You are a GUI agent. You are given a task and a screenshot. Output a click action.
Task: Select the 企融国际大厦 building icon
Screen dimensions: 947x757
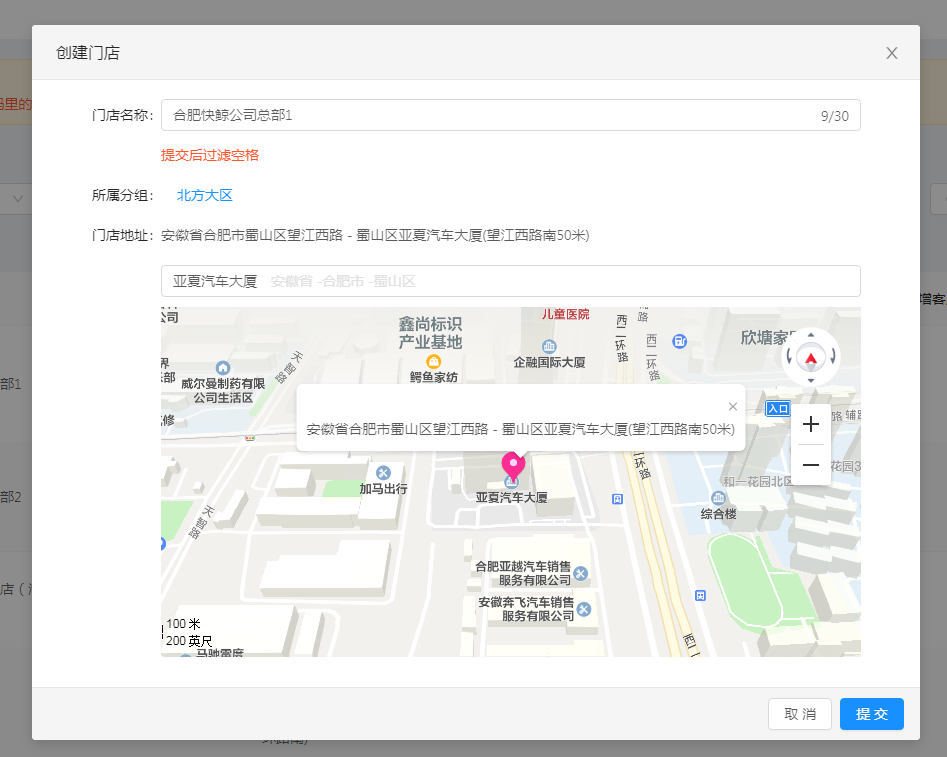coord(549,346)
